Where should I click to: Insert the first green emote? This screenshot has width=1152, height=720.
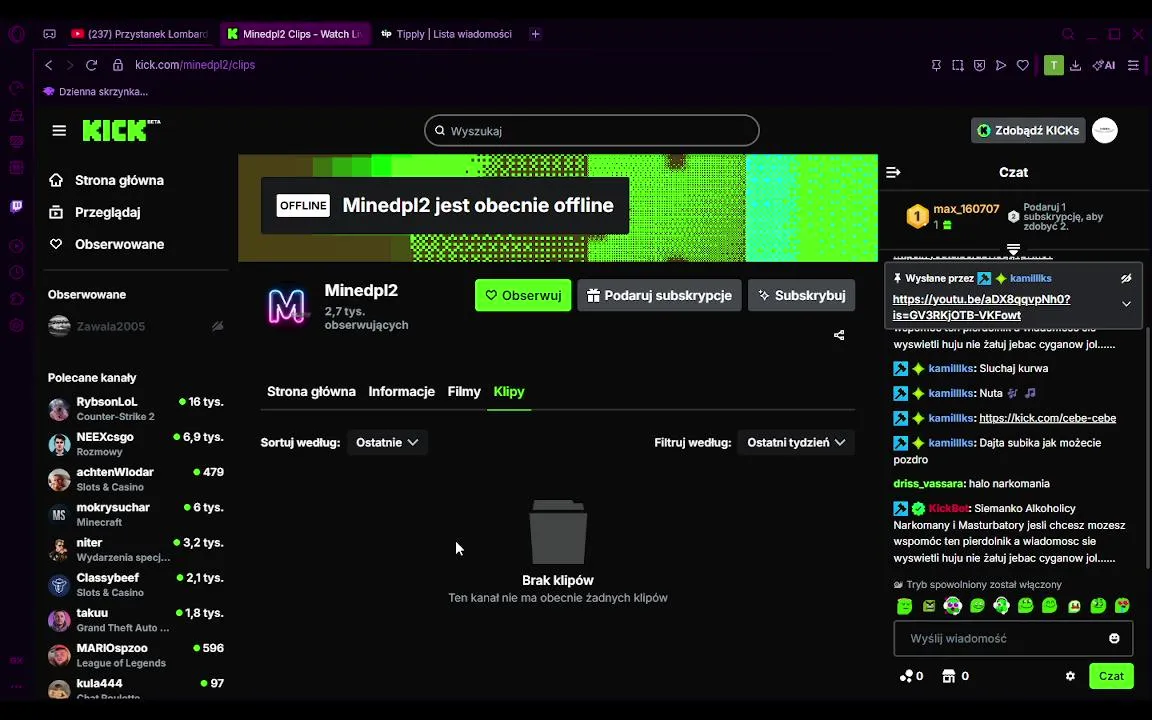[904, 606]
